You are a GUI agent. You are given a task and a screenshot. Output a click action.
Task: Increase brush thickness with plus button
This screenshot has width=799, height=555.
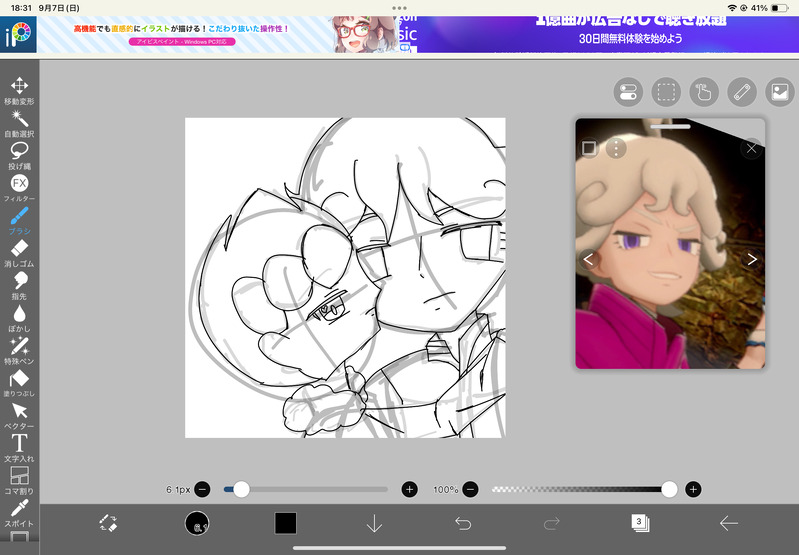tap(409, 490)
